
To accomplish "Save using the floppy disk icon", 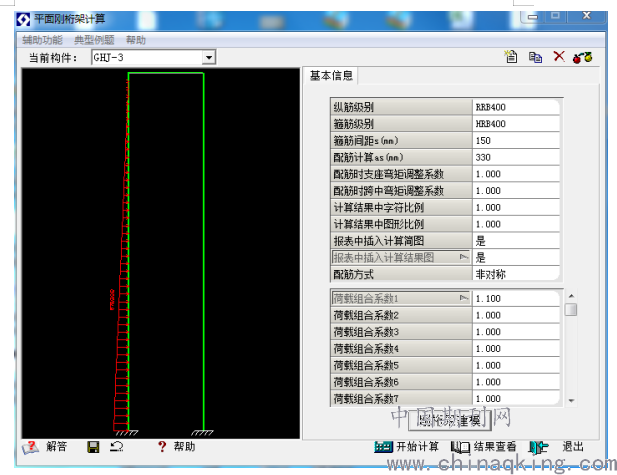I will pyautogui.click(x=93, y=447).
